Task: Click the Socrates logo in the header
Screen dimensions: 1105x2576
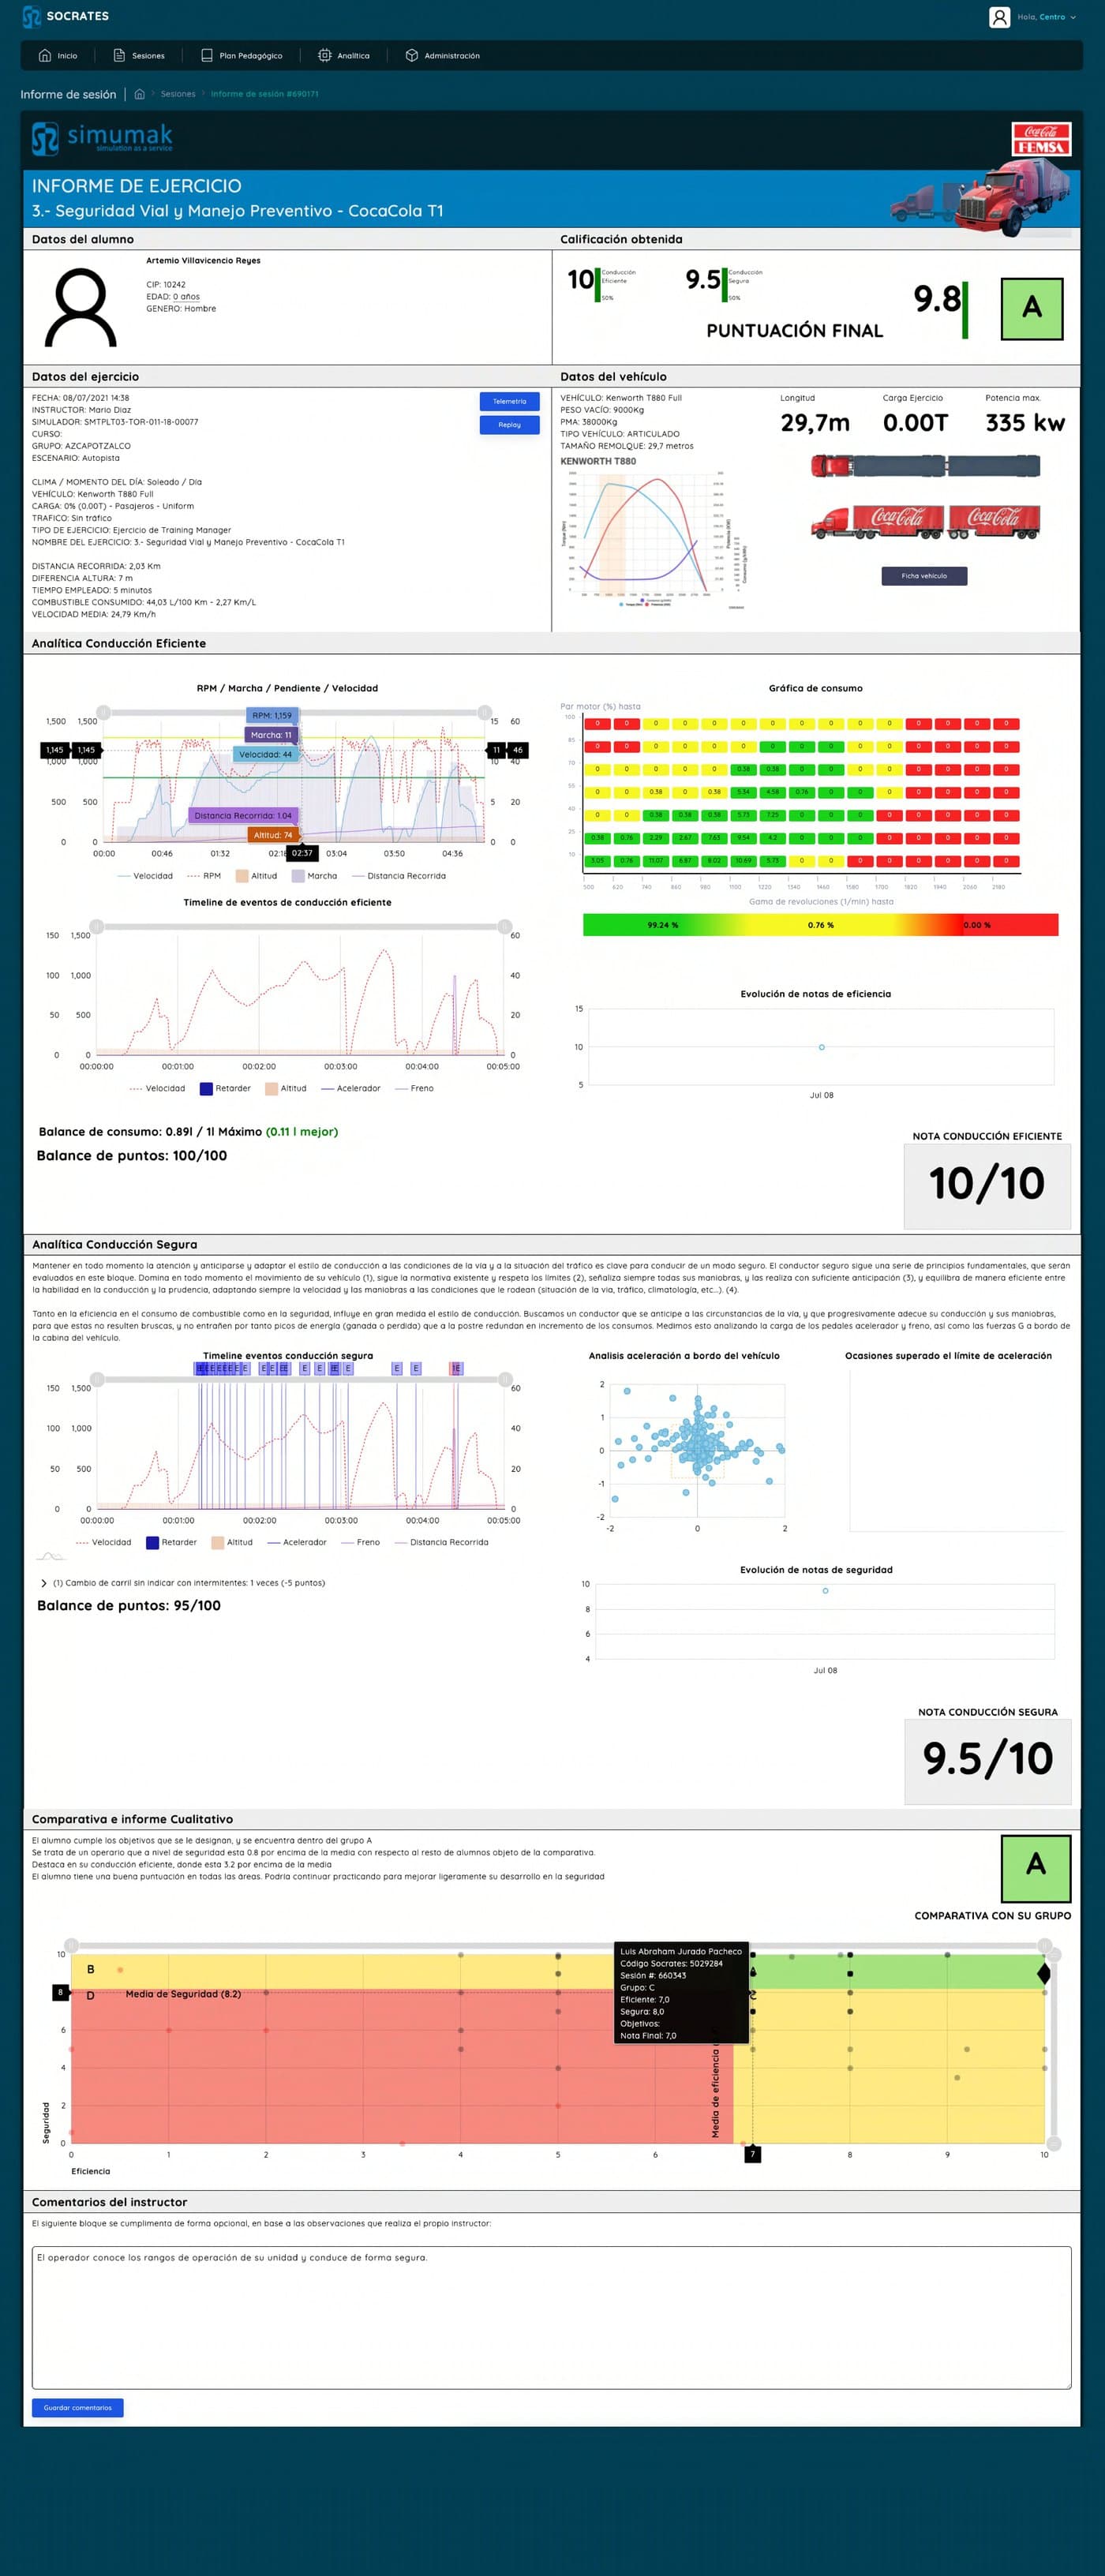Action: tap(65, 17)
